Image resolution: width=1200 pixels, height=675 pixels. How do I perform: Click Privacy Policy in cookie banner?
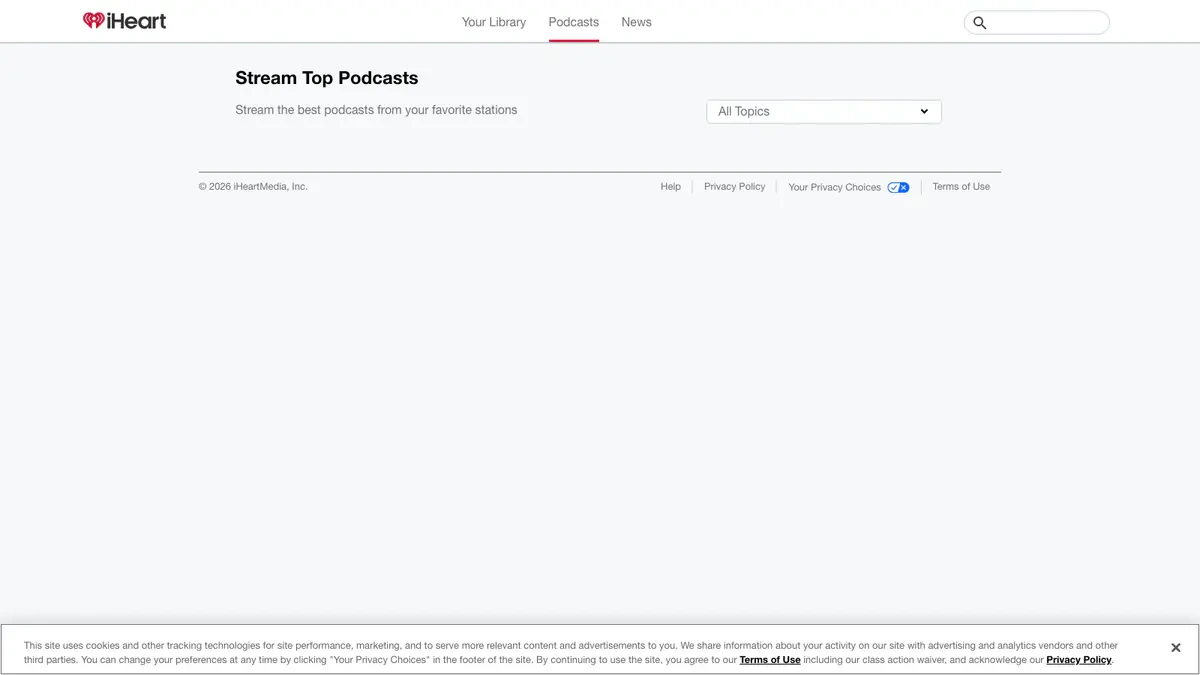pos(1079,660)
